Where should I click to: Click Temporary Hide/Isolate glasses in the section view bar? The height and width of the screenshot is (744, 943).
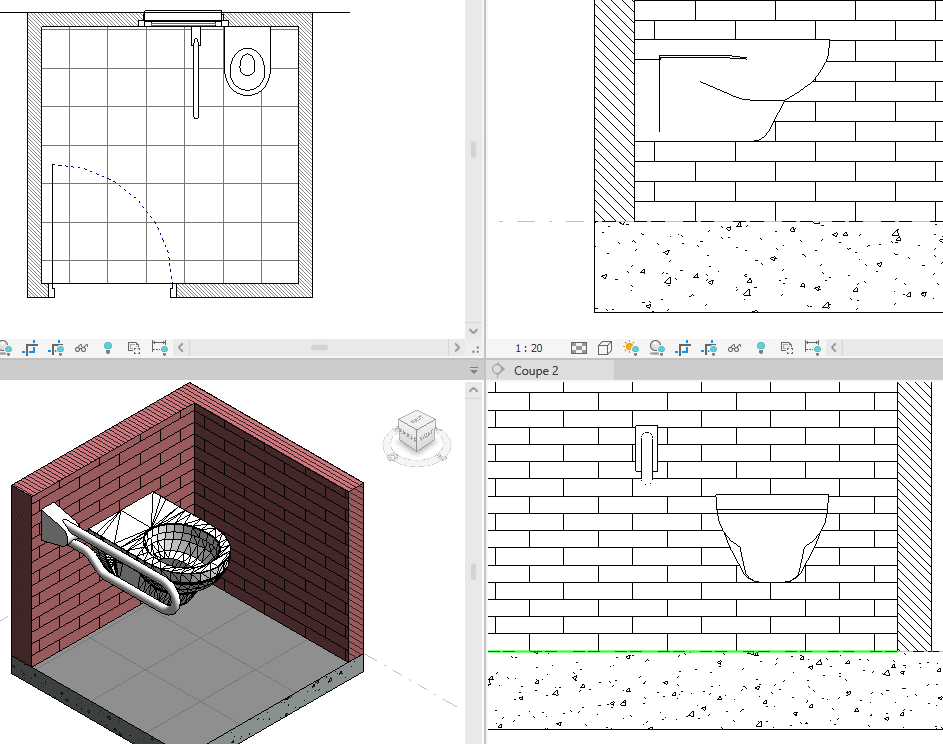coord(735,348)
